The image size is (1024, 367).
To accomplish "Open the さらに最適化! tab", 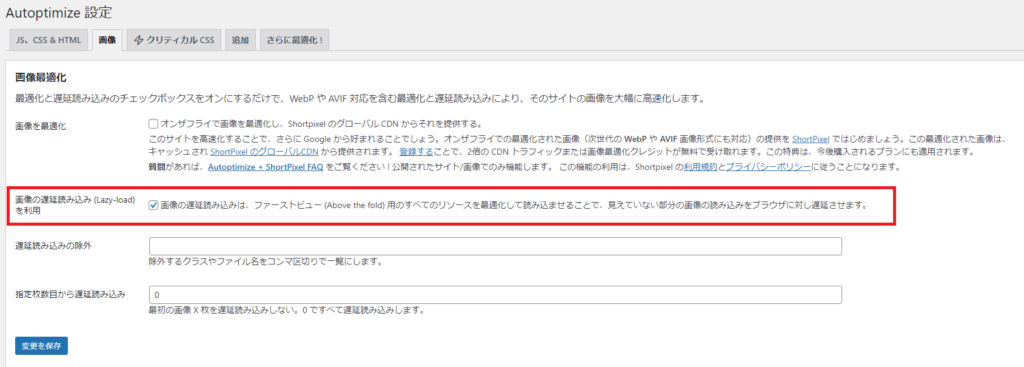I will (295, 40).
